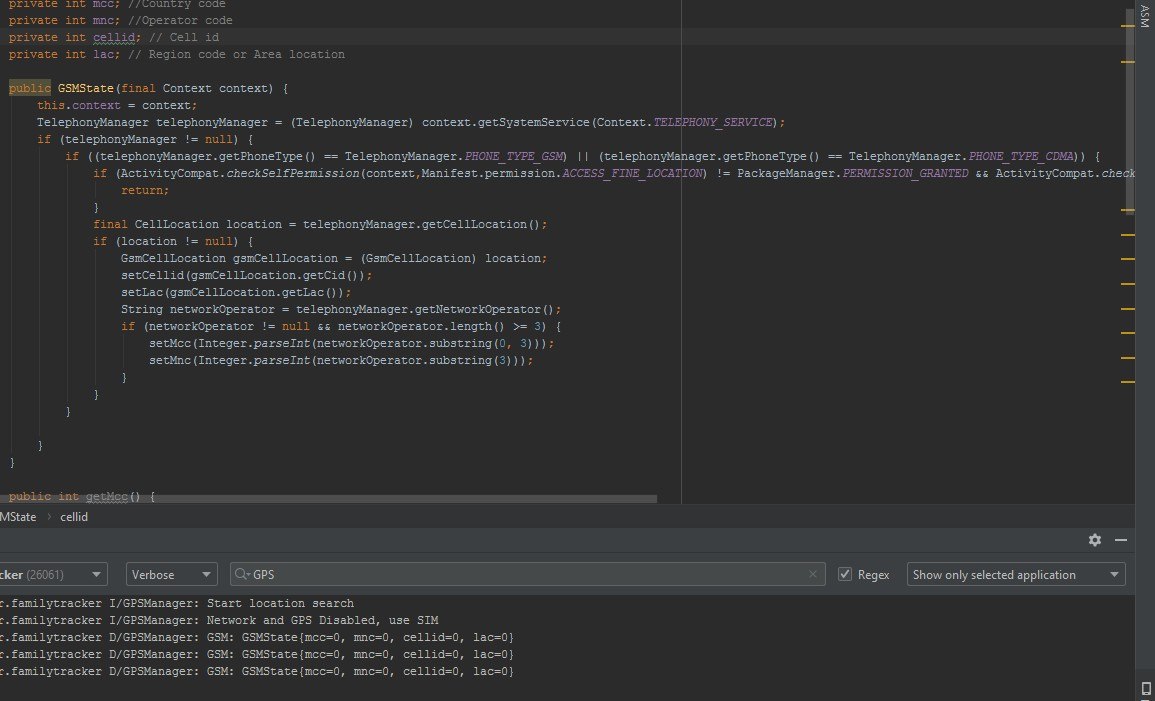
Task: Open 'Show only selected application' filter dropdown
Action: [1016, 574]
